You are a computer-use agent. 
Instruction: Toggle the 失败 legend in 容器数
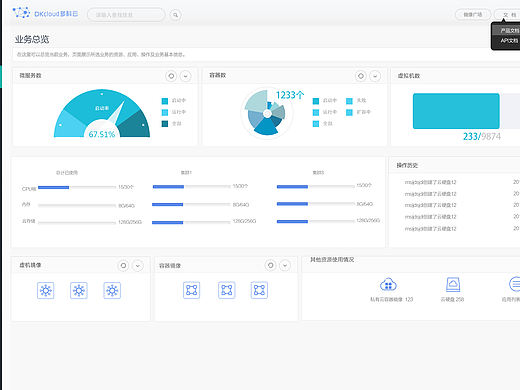(356, 101)
